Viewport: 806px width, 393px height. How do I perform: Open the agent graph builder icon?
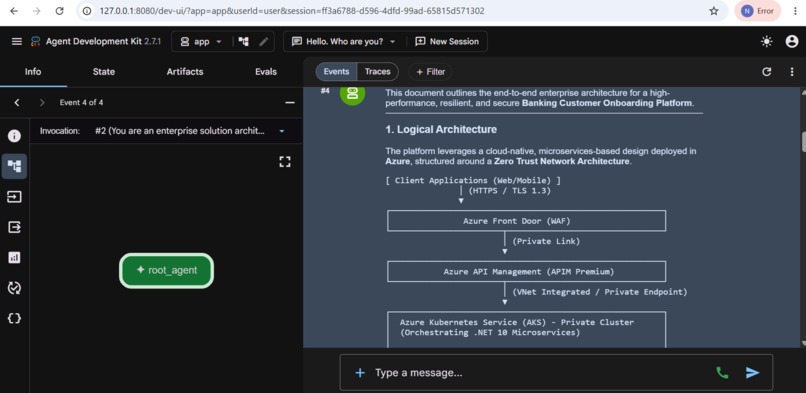click(x=244, y=42)
